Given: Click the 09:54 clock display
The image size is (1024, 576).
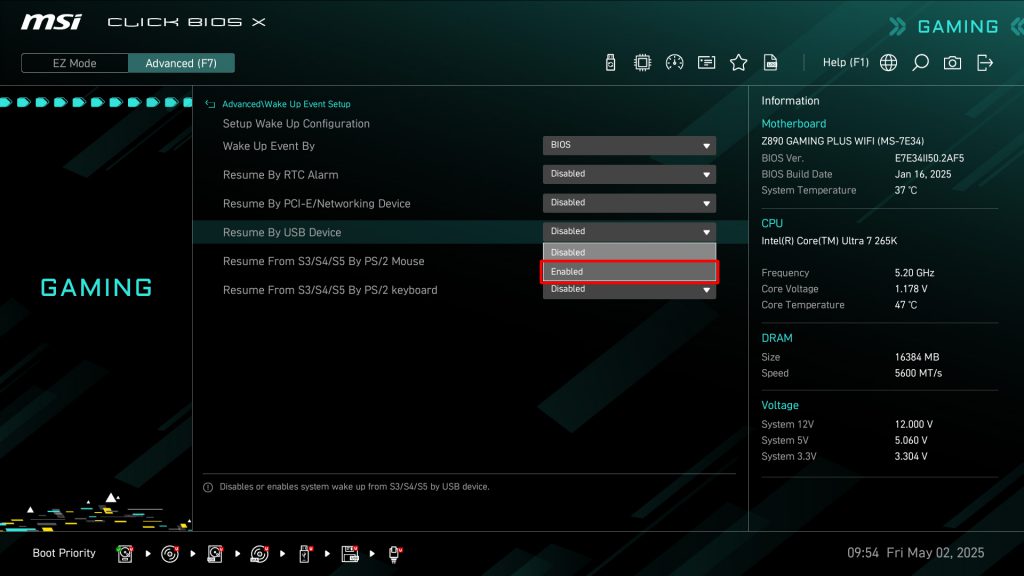Looking at the screenshot, I should tap(863, 553).
